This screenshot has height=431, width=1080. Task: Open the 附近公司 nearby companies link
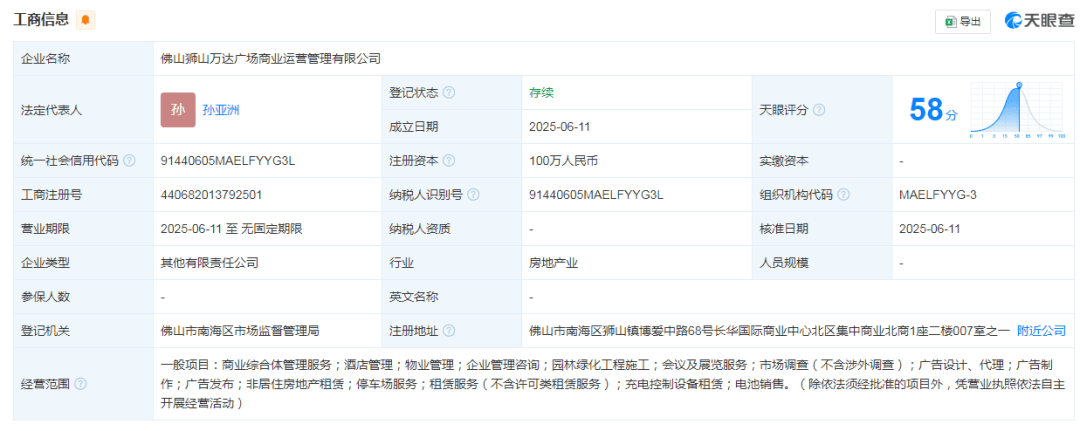pos(1041,331)
